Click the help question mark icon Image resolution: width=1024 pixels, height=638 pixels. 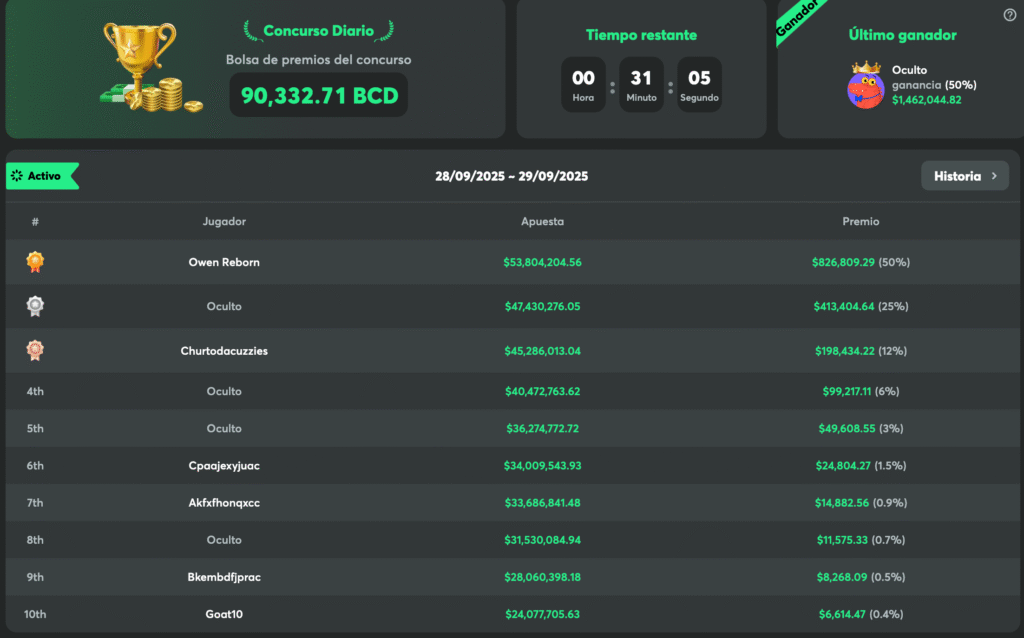[x=1009, y=15]
